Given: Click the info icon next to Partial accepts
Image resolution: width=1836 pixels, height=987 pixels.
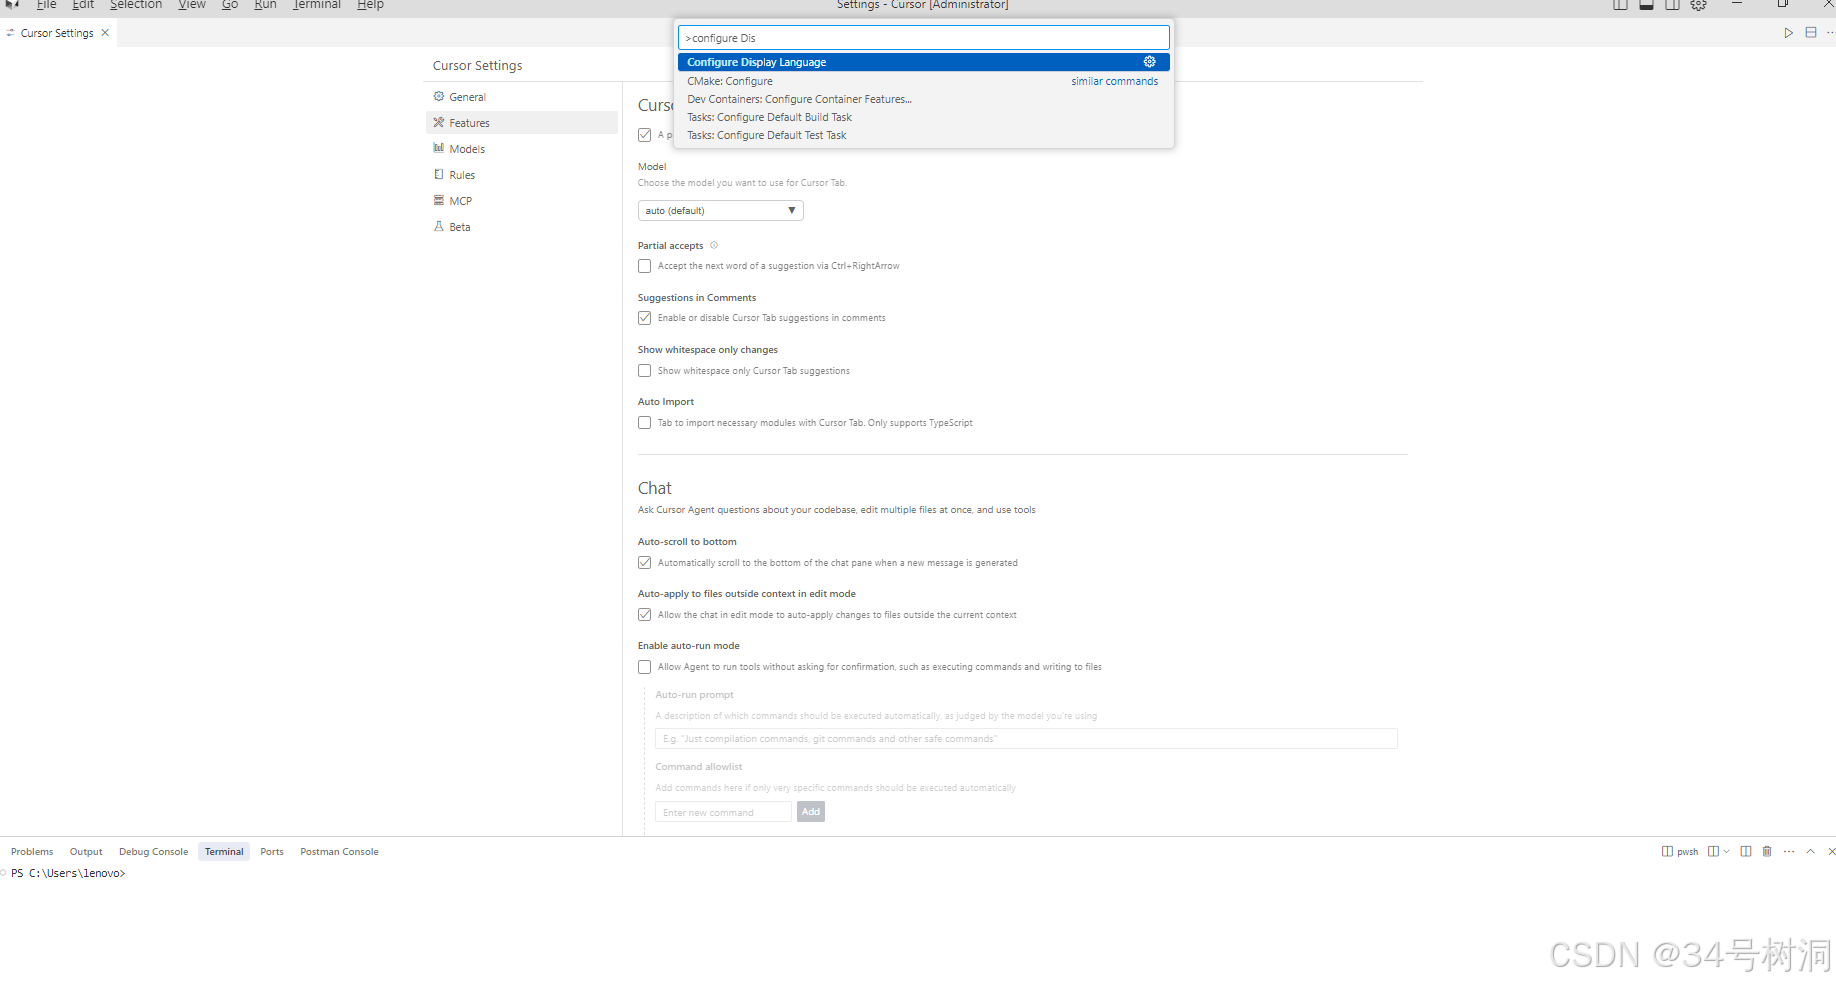Looking at the screenshot, I should tap(714, 245).
